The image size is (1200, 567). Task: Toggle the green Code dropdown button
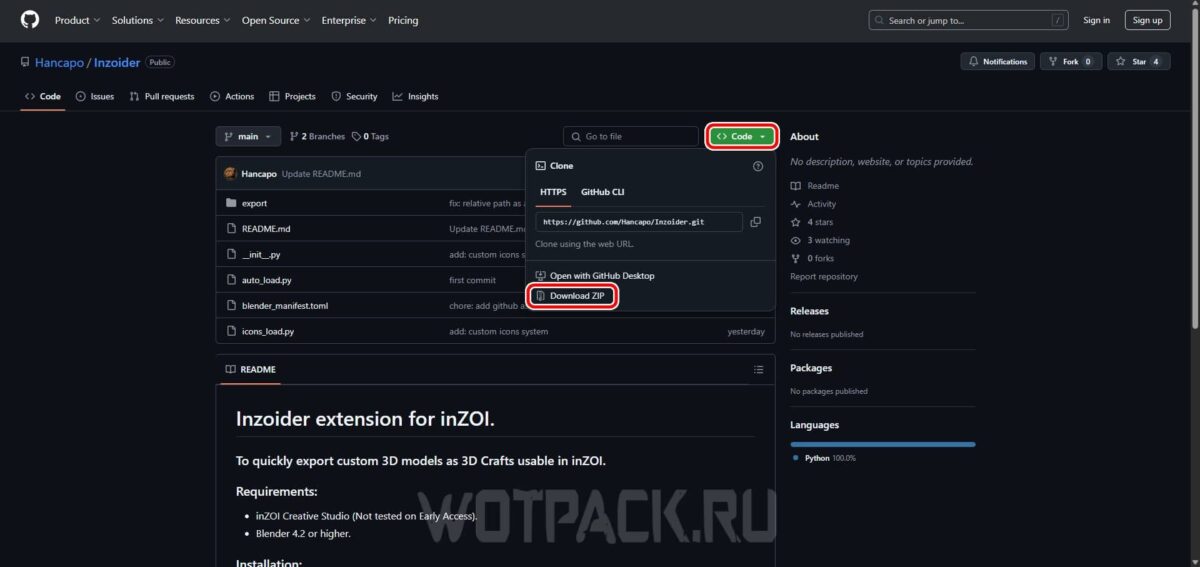pyautogui.click(x=742, y=136)
